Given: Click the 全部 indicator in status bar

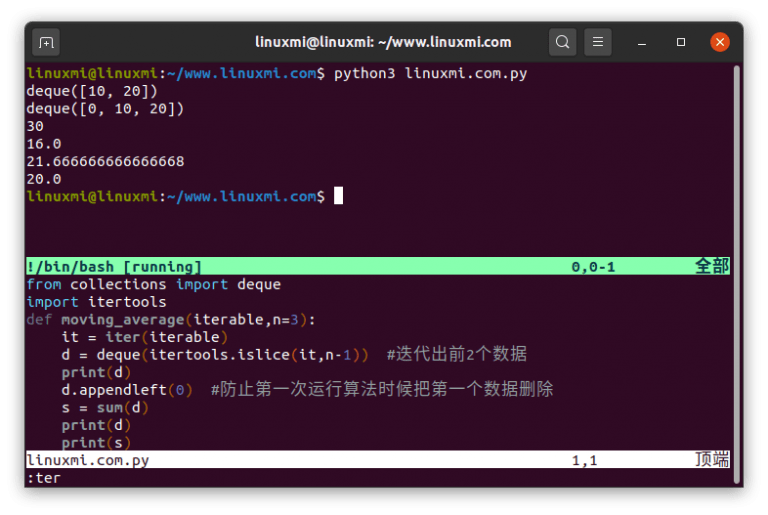Looking at the screenshot, I should (712, 267).
